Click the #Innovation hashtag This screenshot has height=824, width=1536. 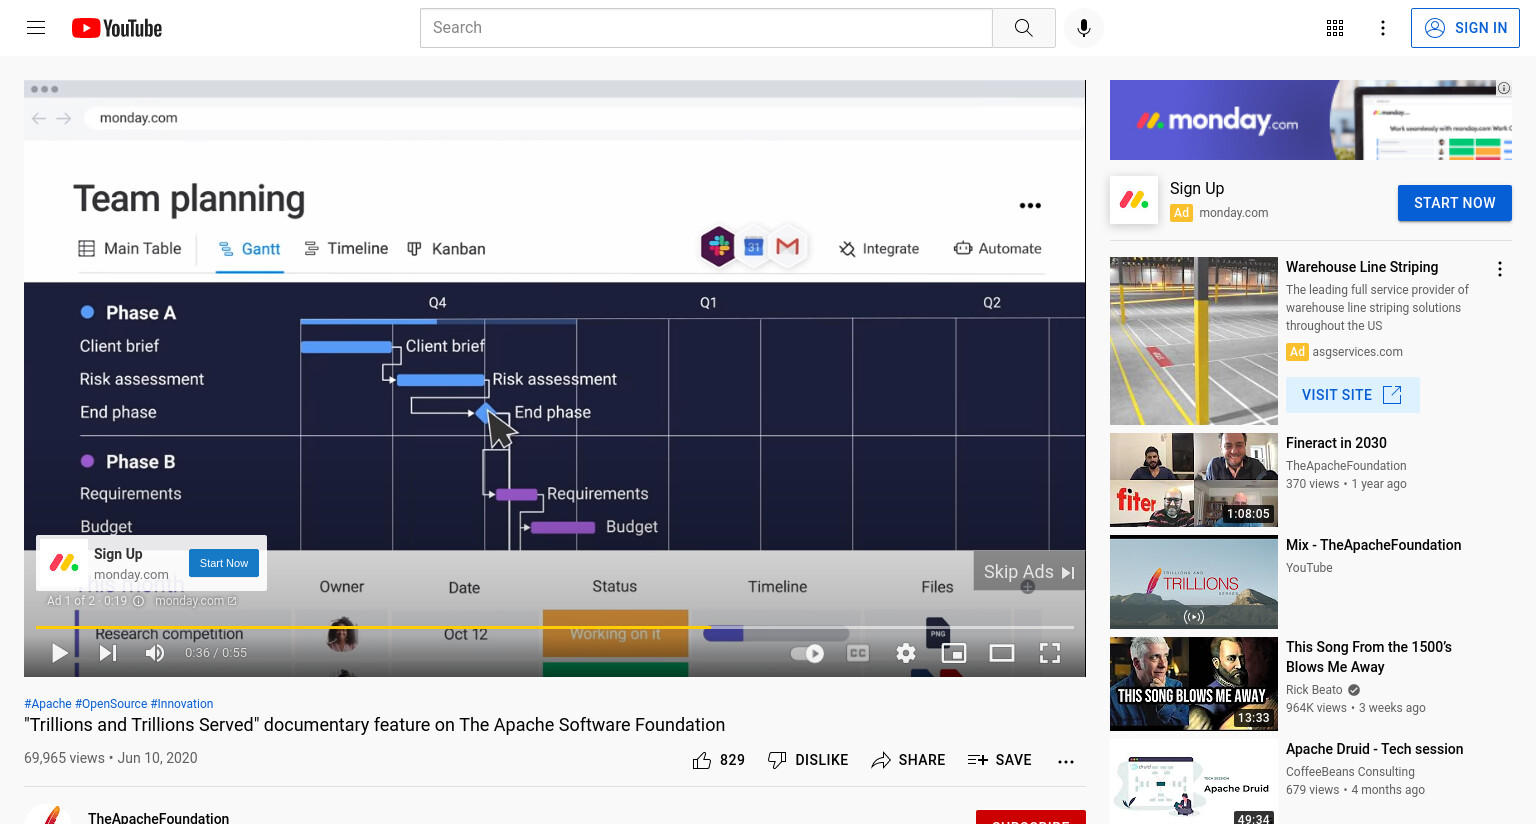click(x=182, y=704)
